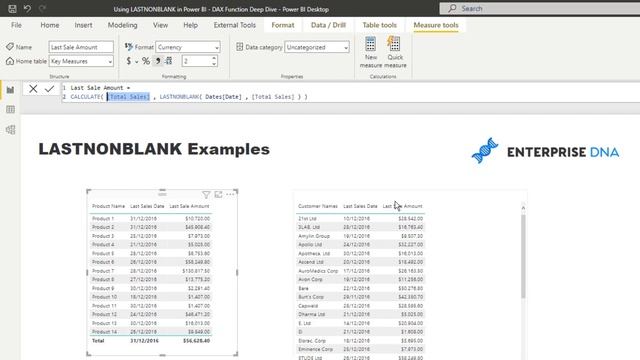640x360 pixels.
Task: Sort by Last Sale Amount in the product table
Action: [x=189, y=207]
